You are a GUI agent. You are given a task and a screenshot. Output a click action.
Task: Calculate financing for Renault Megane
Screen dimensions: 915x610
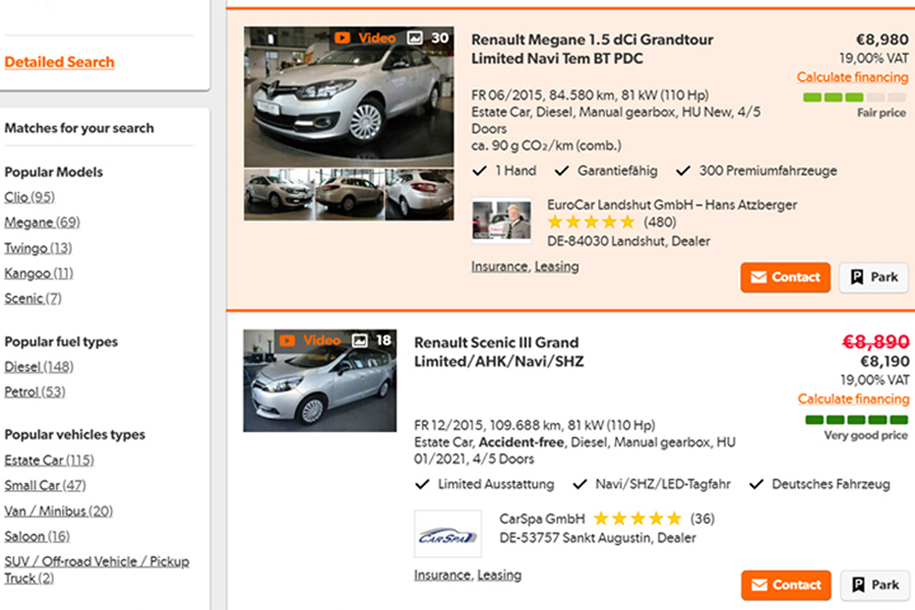(x=852, y=77)
